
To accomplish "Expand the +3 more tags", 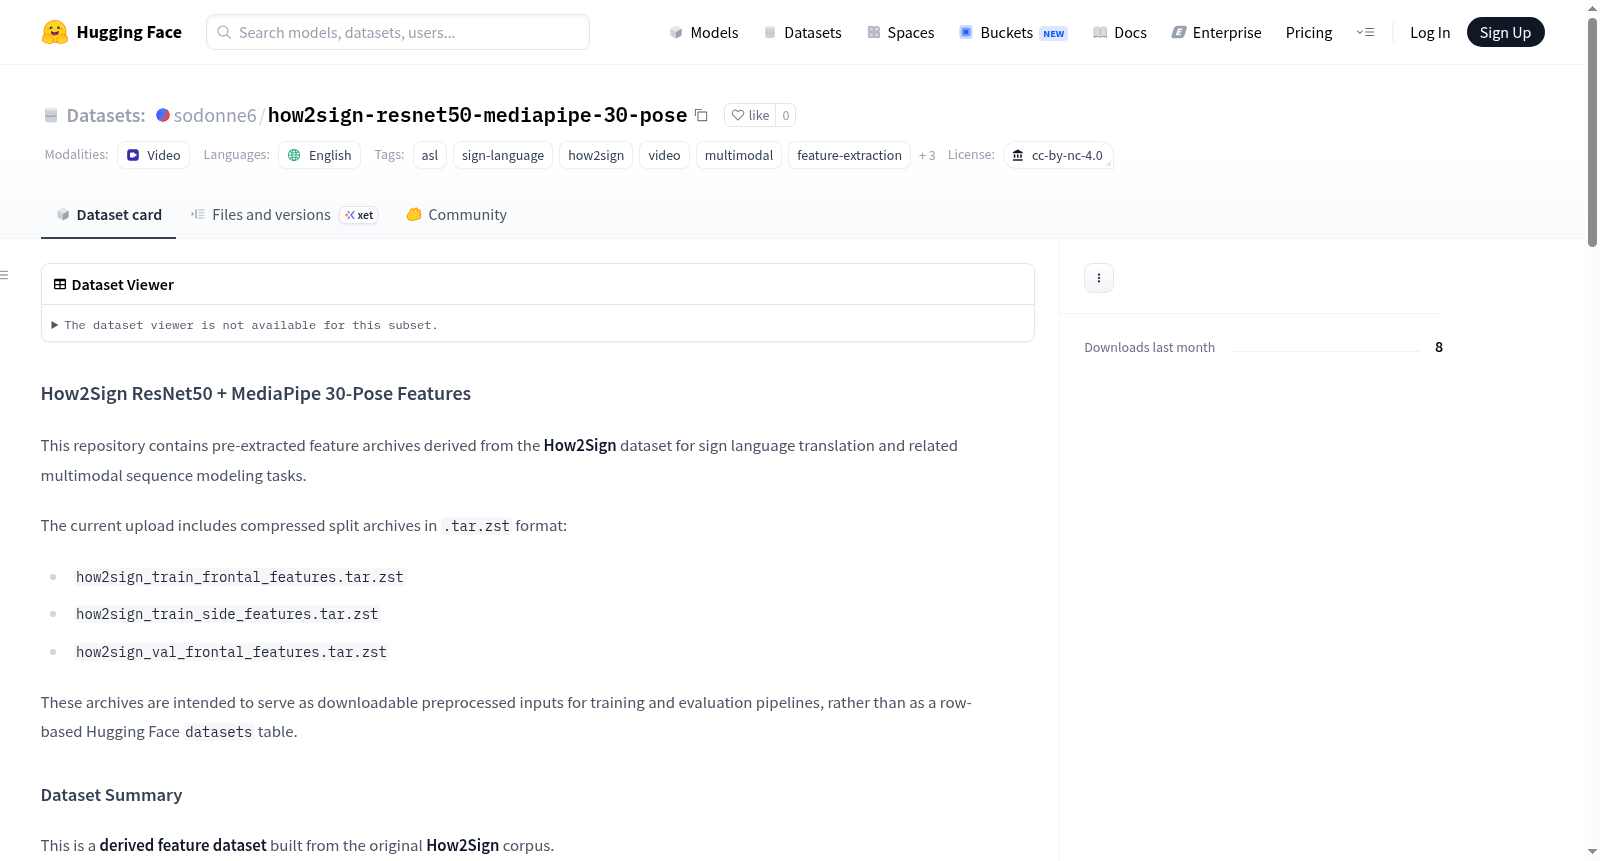I will coord(927,155).
